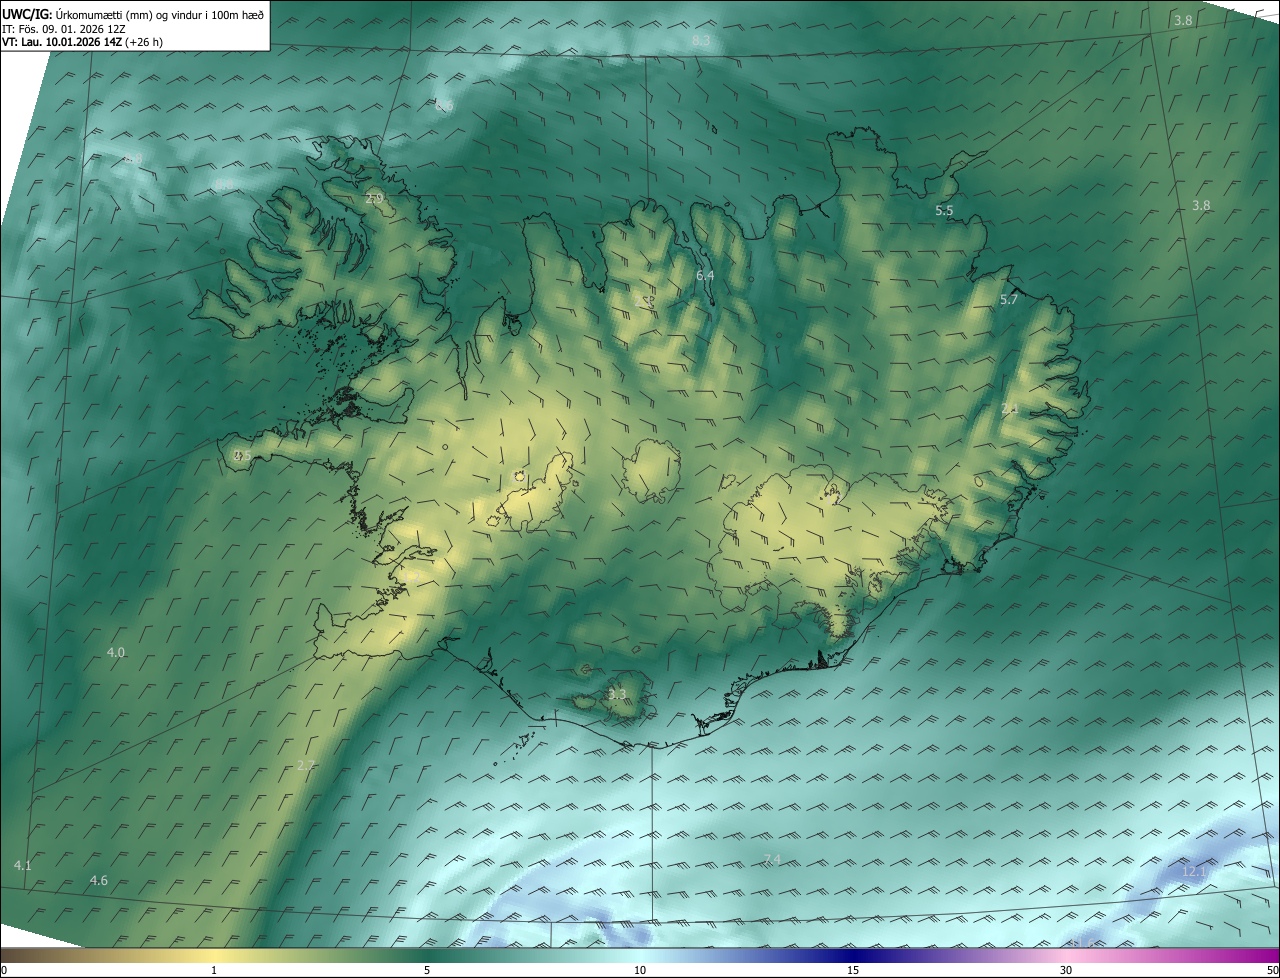Click the 8.3 value label on the map

click(700, 40)
